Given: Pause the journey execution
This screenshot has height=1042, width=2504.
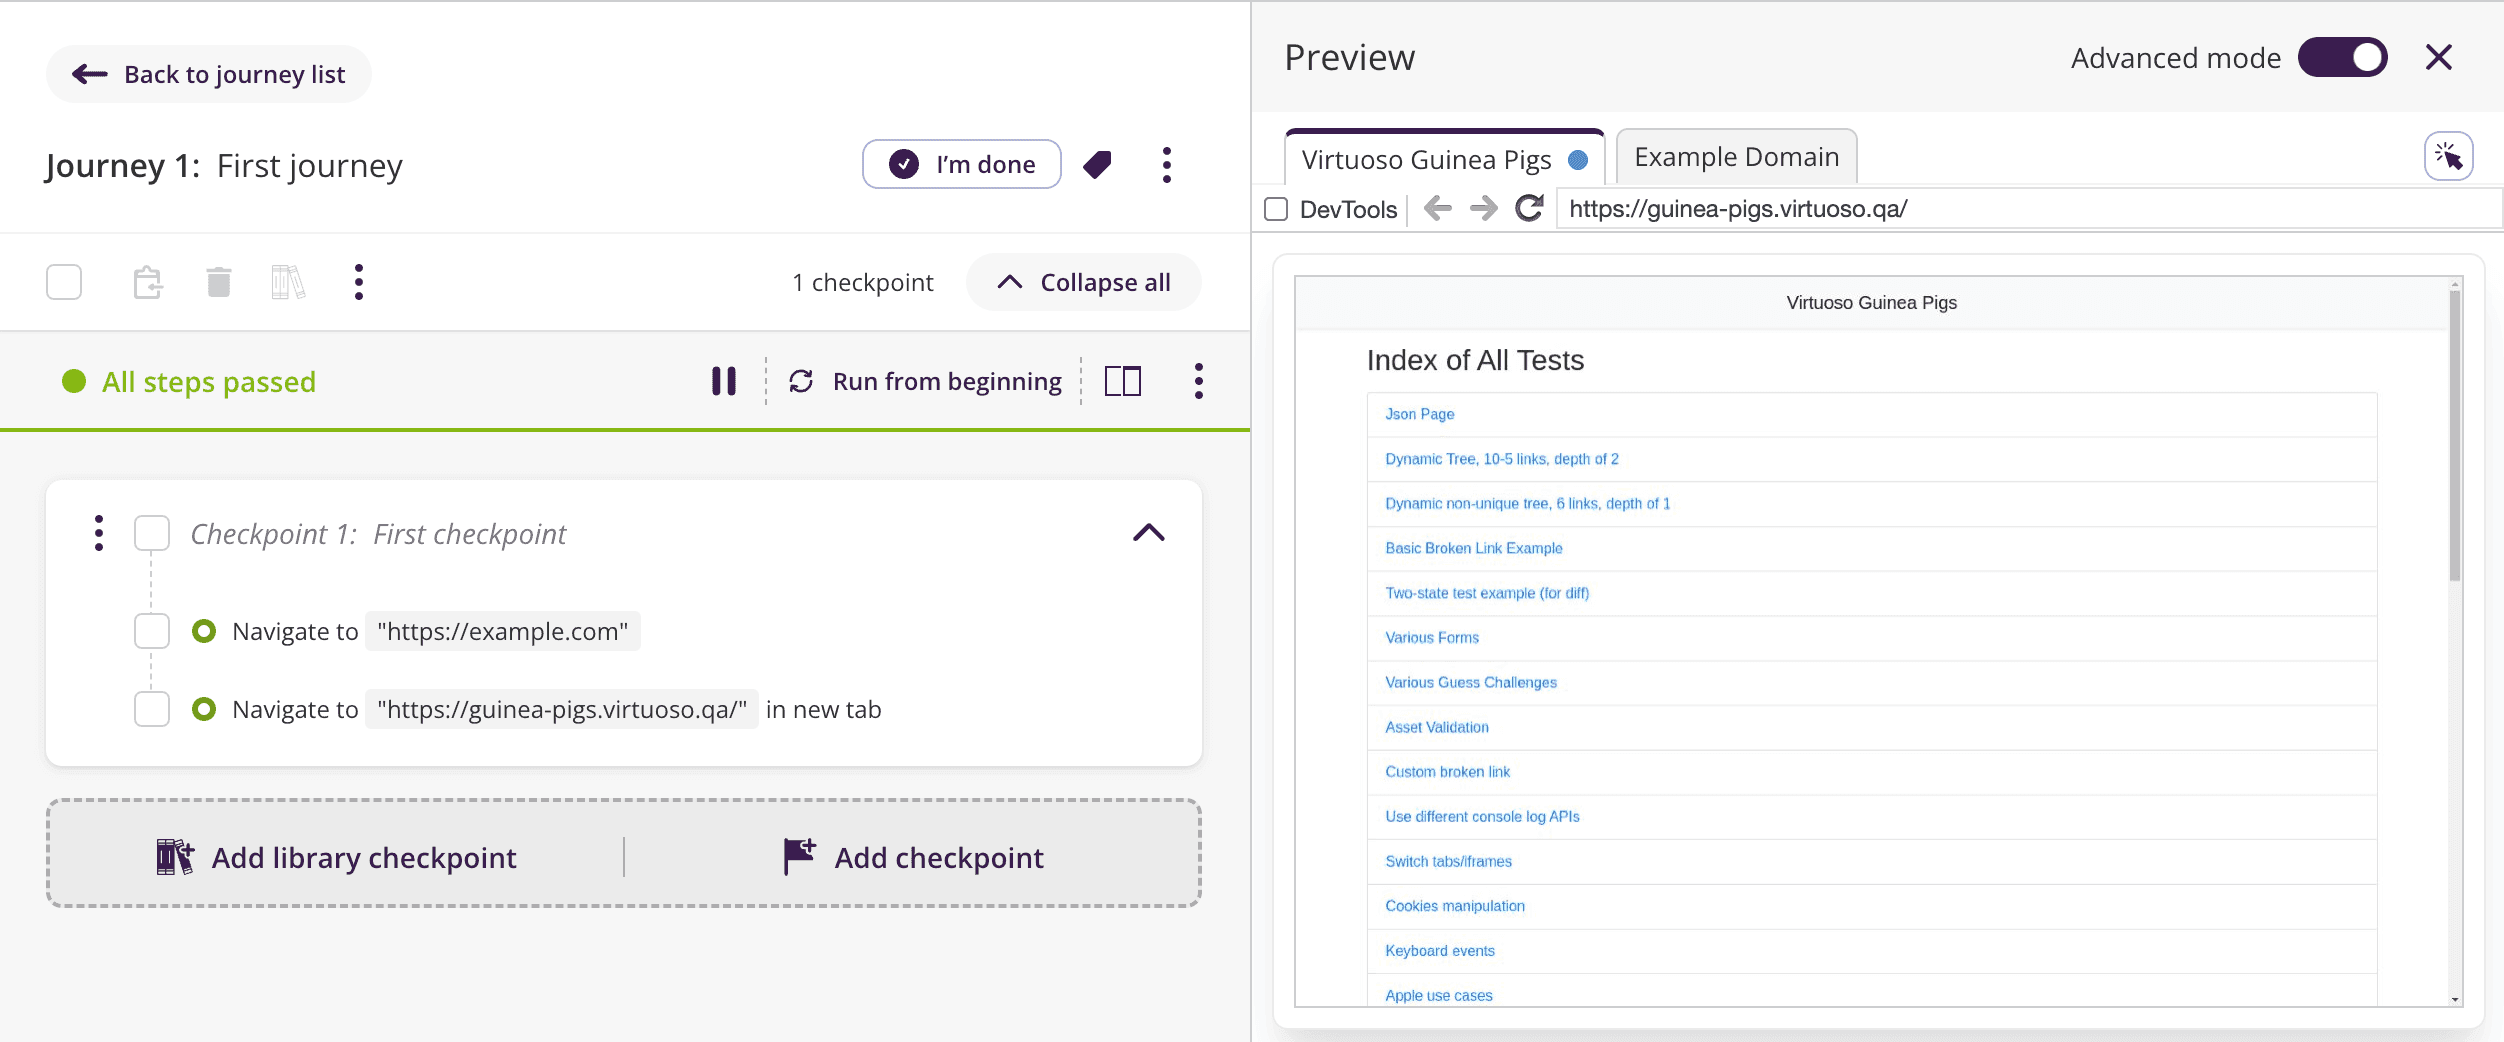Looking at the screenshot, I should pos(723,381).
